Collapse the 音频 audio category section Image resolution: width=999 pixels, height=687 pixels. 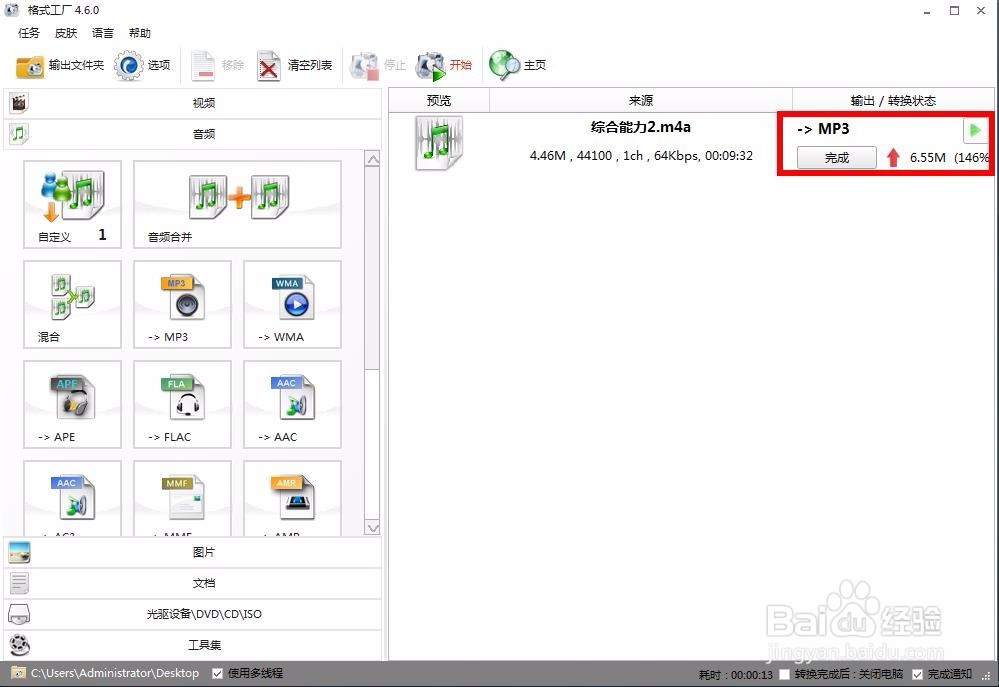pyautogui.click(x=193, y=134)
